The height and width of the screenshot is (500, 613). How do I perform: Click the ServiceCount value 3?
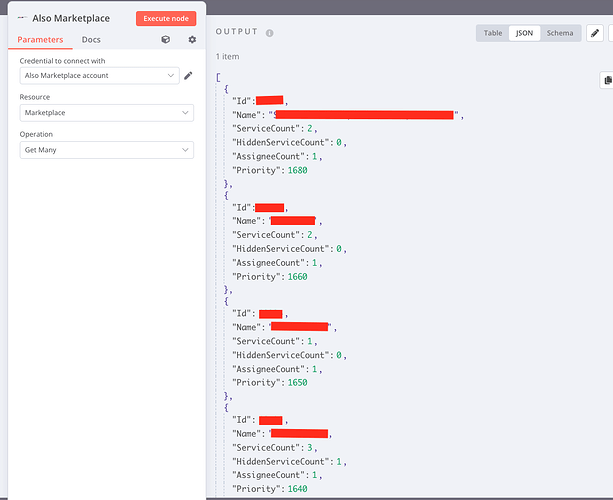pyautogui.click(x=310, y=448)
